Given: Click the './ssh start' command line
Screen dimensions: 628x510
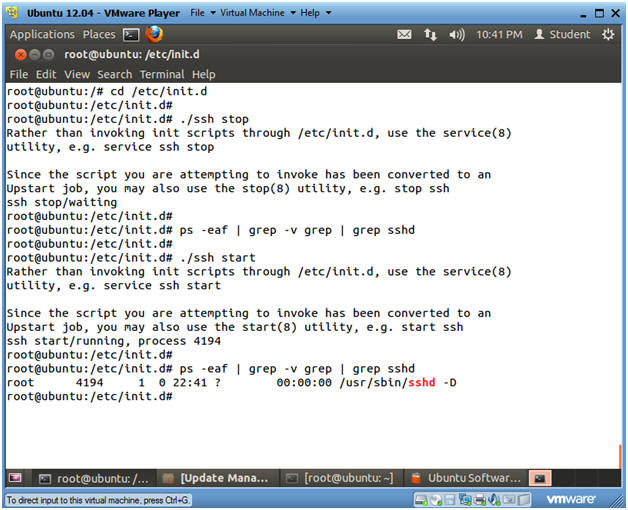Looking at the screenshot, I should (131, 258).
